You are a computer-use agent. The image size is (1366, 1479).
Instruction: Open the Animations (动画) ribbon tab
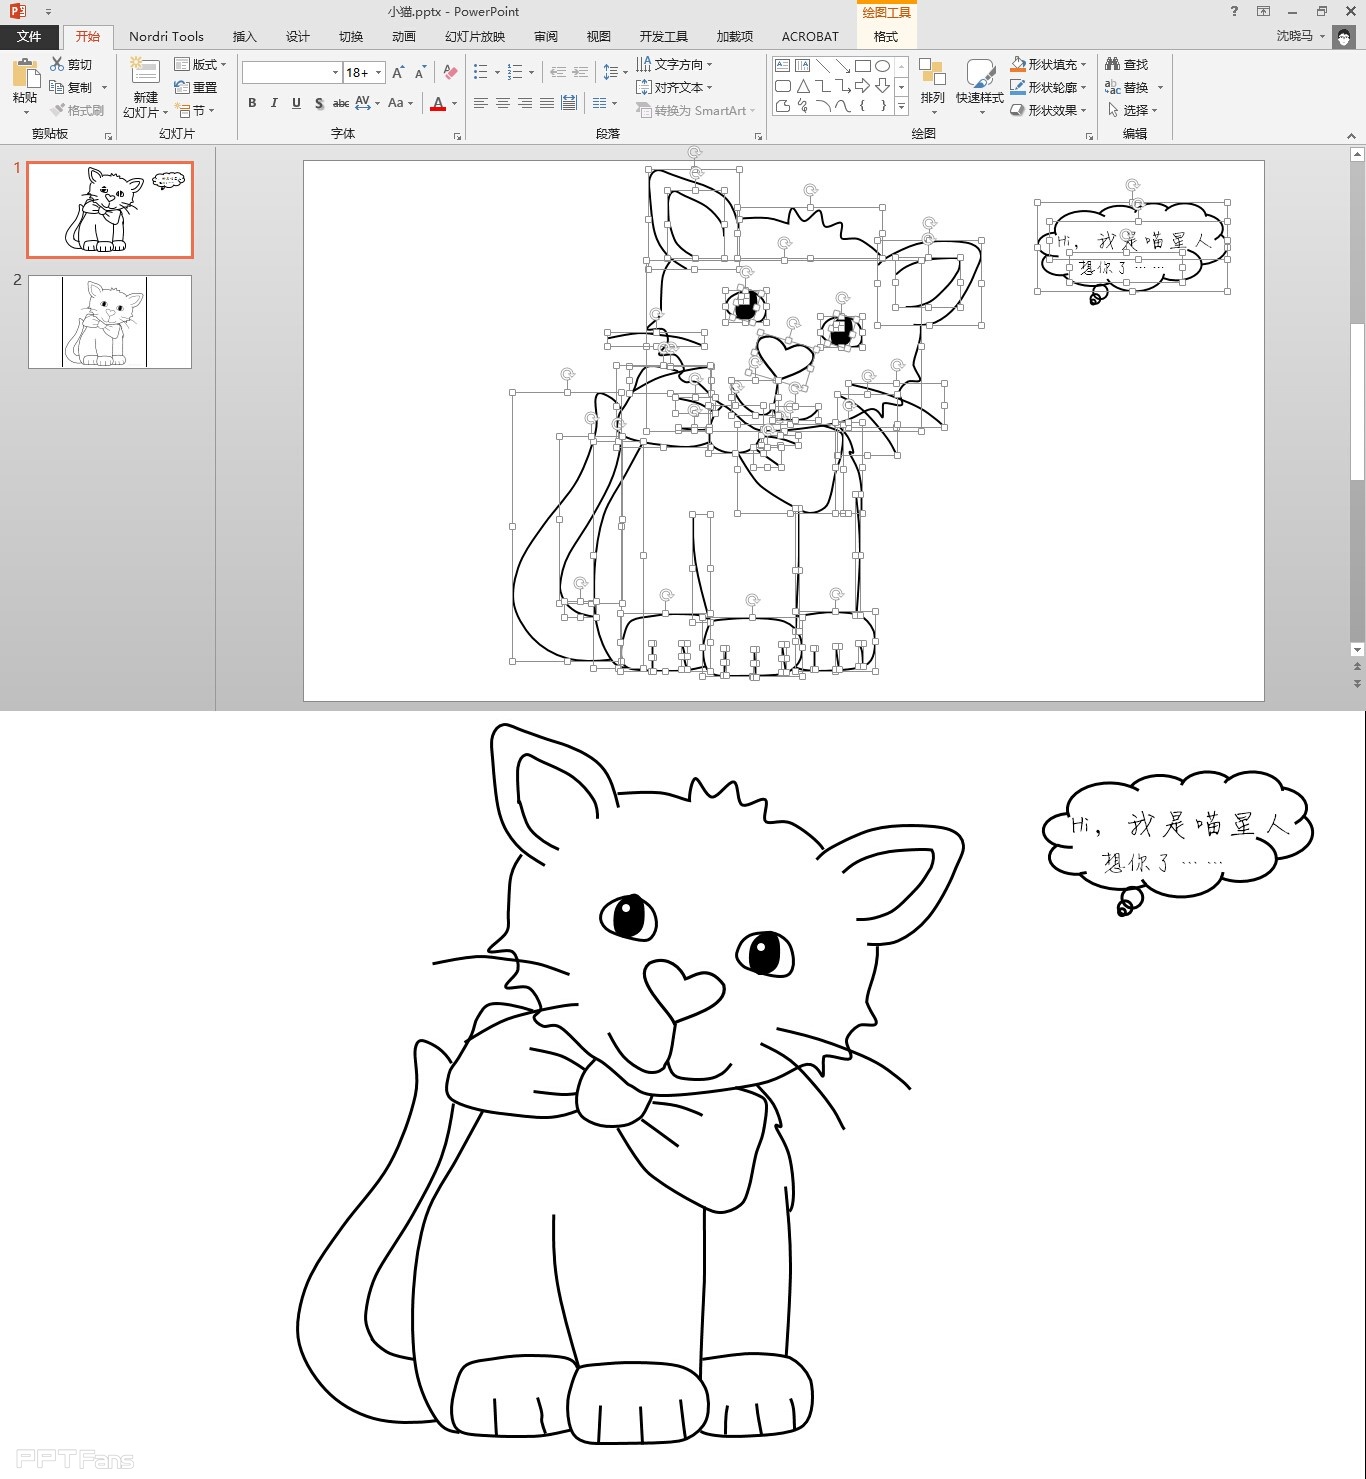404,37
